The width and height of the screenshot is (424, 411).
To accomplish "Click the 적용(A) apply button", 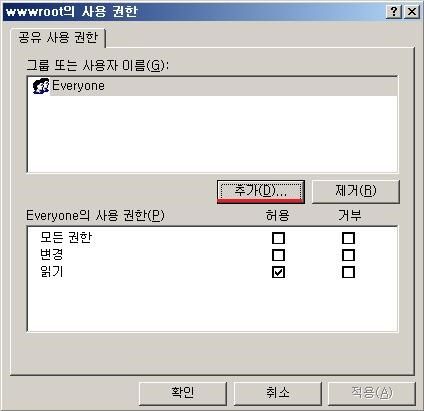I will click(372, 393).
